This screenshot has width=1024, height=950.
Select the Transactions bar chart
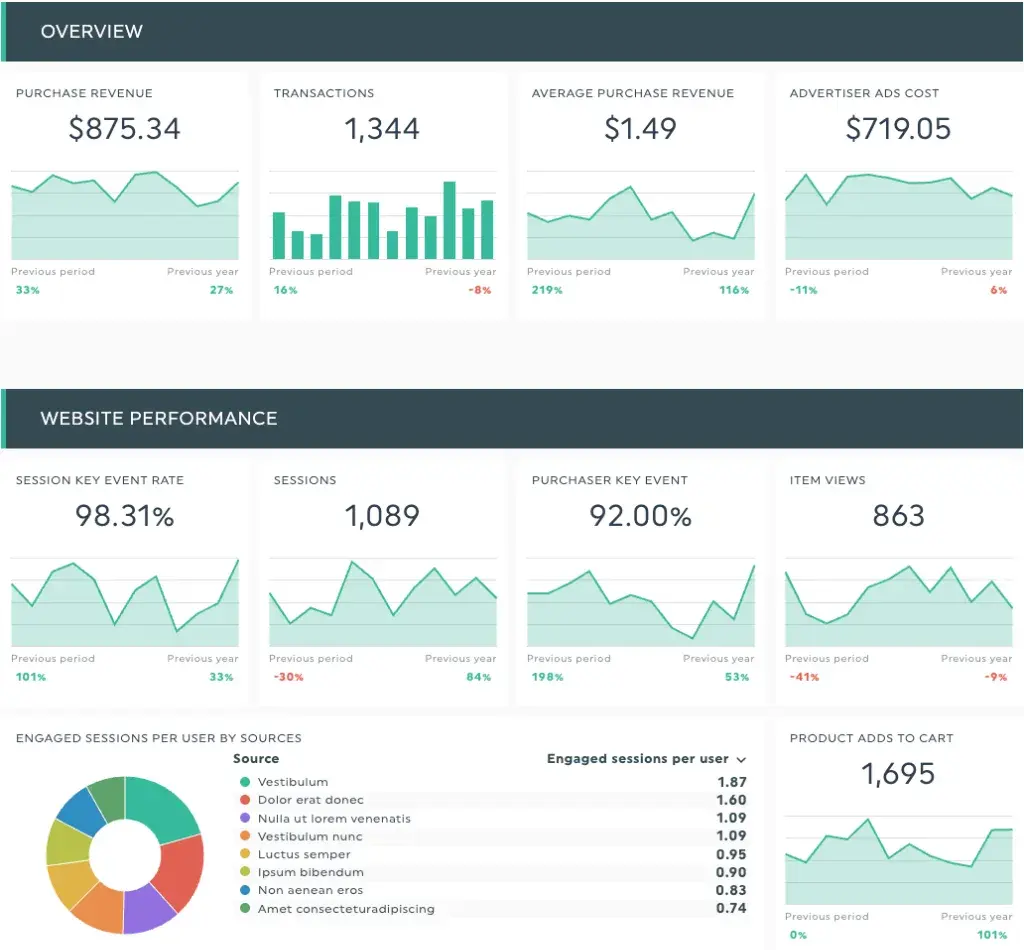(x=383, y=215)
